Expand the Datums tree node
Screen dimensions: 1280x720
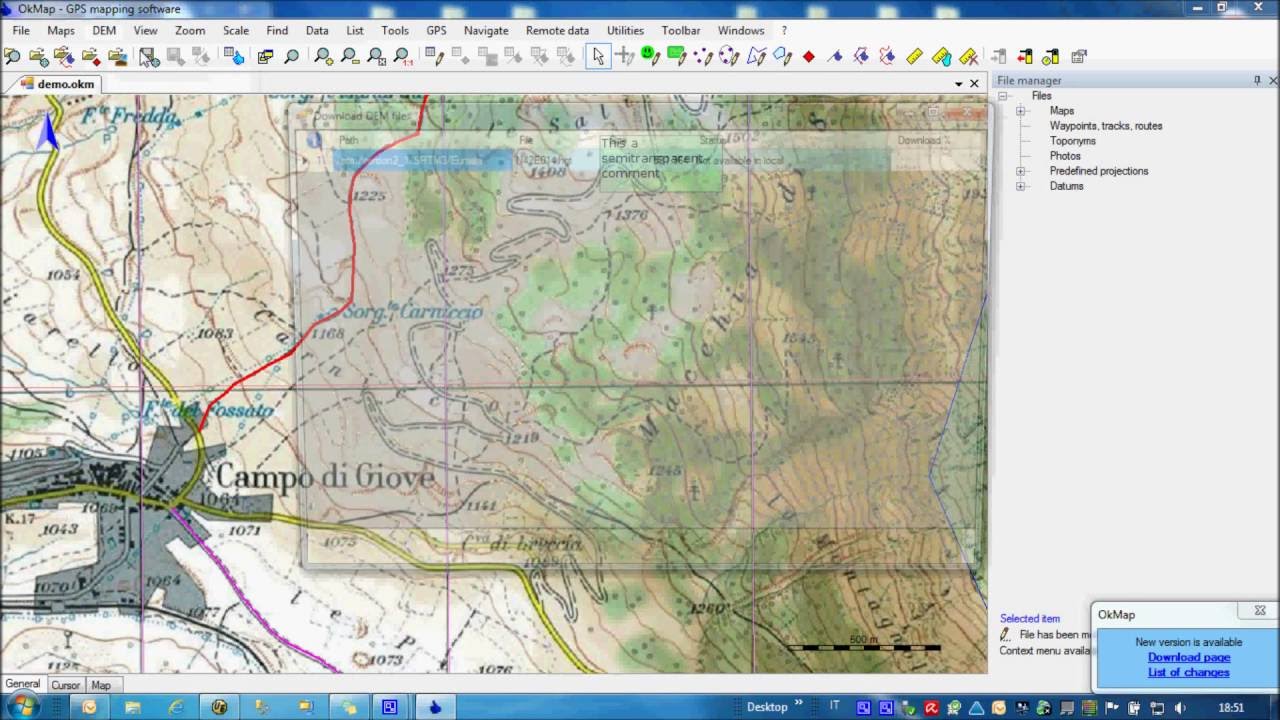(1020, 186)
